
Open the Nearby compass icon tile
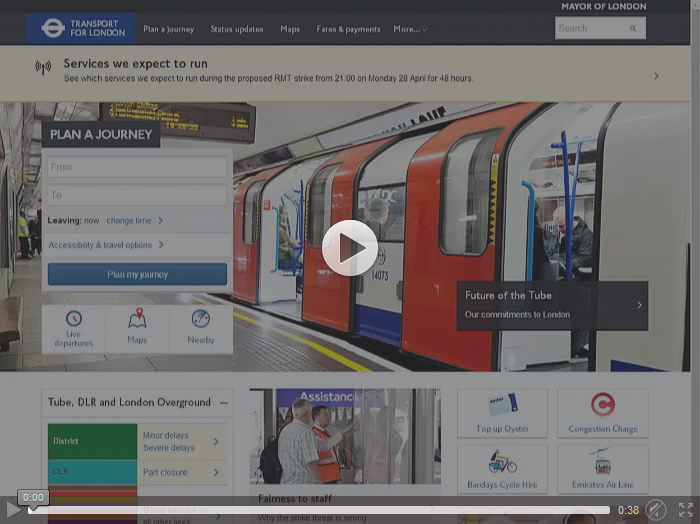pos(201,319)
